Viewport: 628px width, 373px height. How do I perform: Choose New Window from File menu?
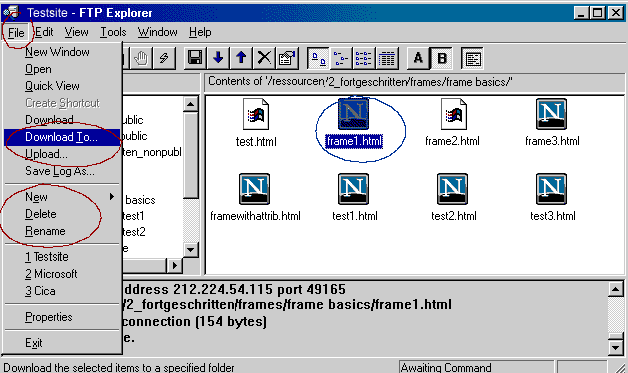point(62,52)
